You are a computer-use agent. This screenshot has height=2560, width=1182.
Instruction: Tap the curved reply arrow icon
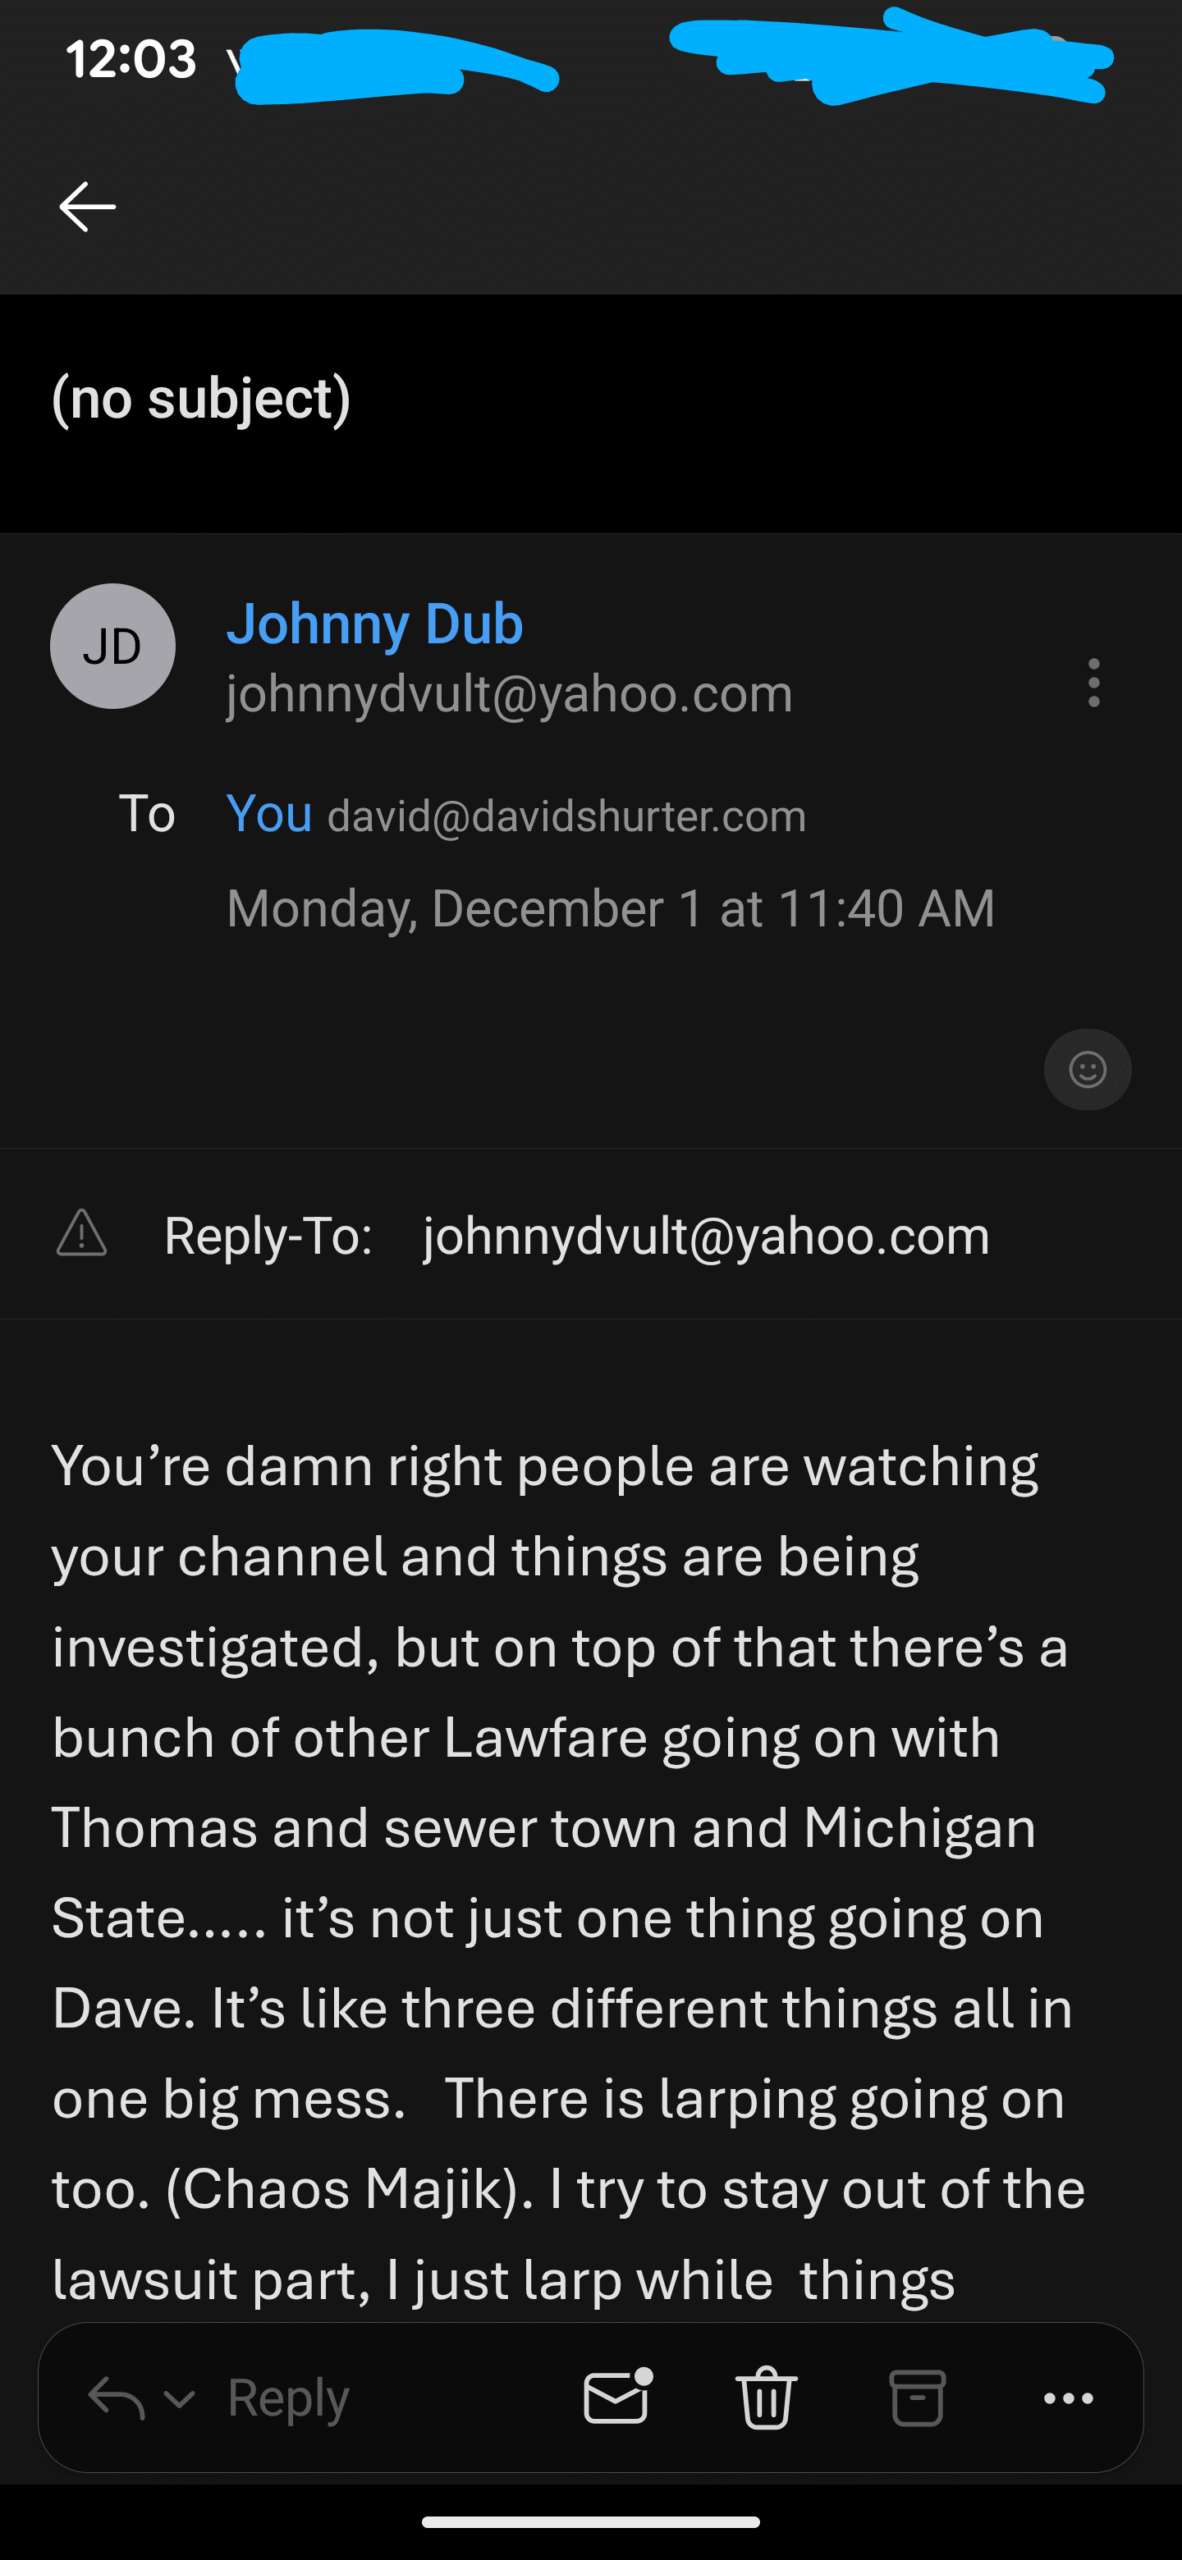click(116, 2397)
